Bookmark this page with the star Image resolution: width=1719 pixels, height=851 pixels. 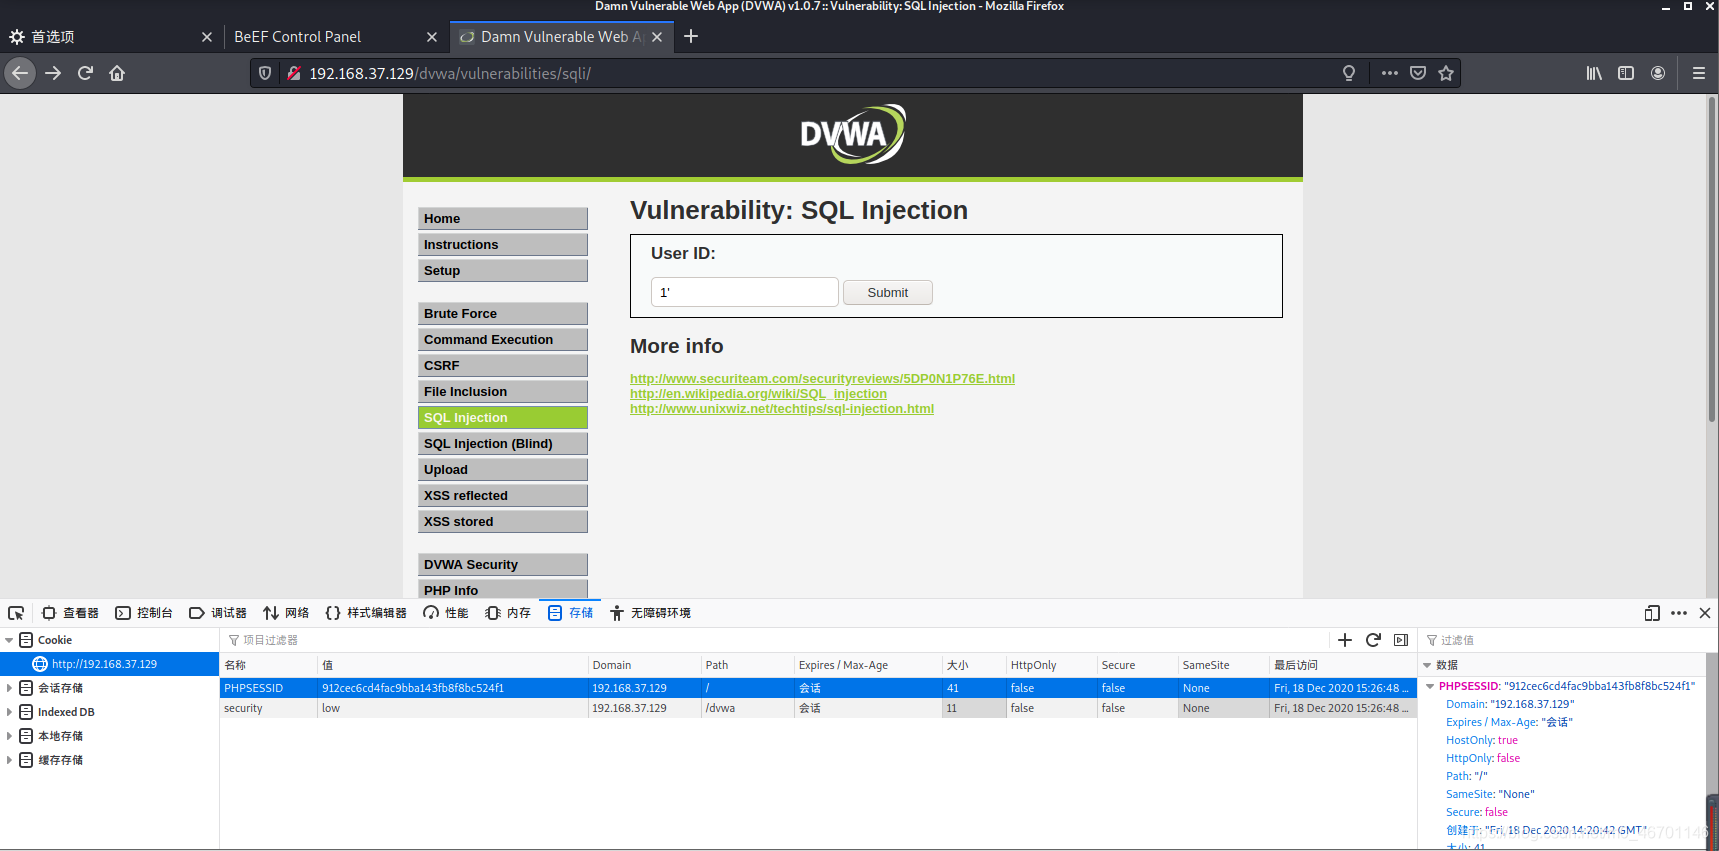click(1446, 73)
